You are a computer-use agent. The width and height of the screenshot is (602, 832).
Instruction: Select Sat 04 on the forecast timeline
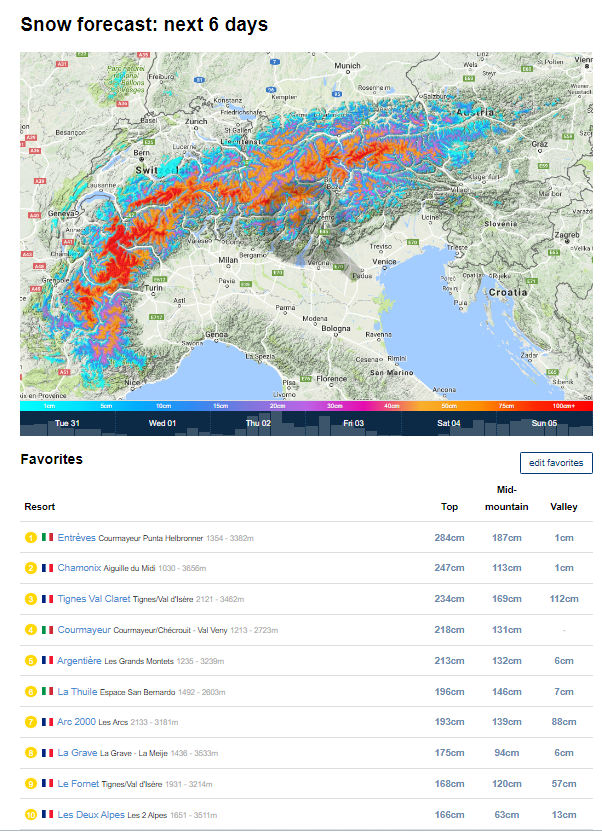click(x=449, y=423)
